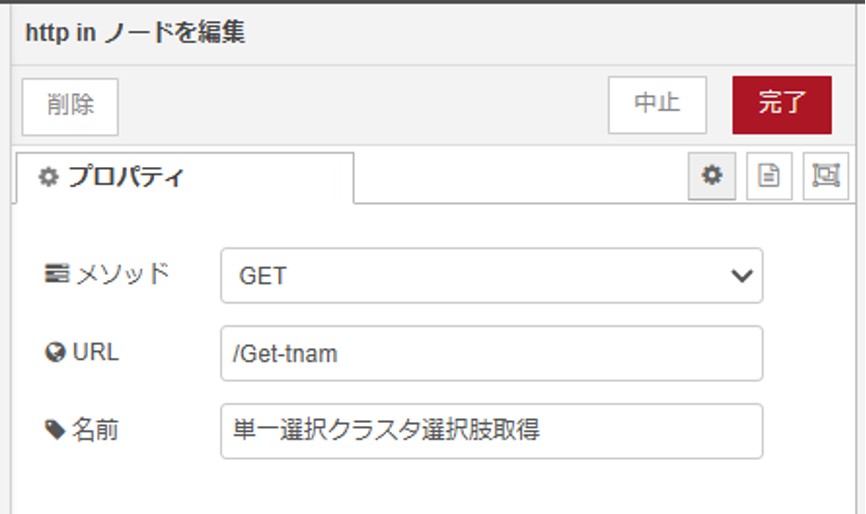Open the node appearance settings icon

point(825,176)
